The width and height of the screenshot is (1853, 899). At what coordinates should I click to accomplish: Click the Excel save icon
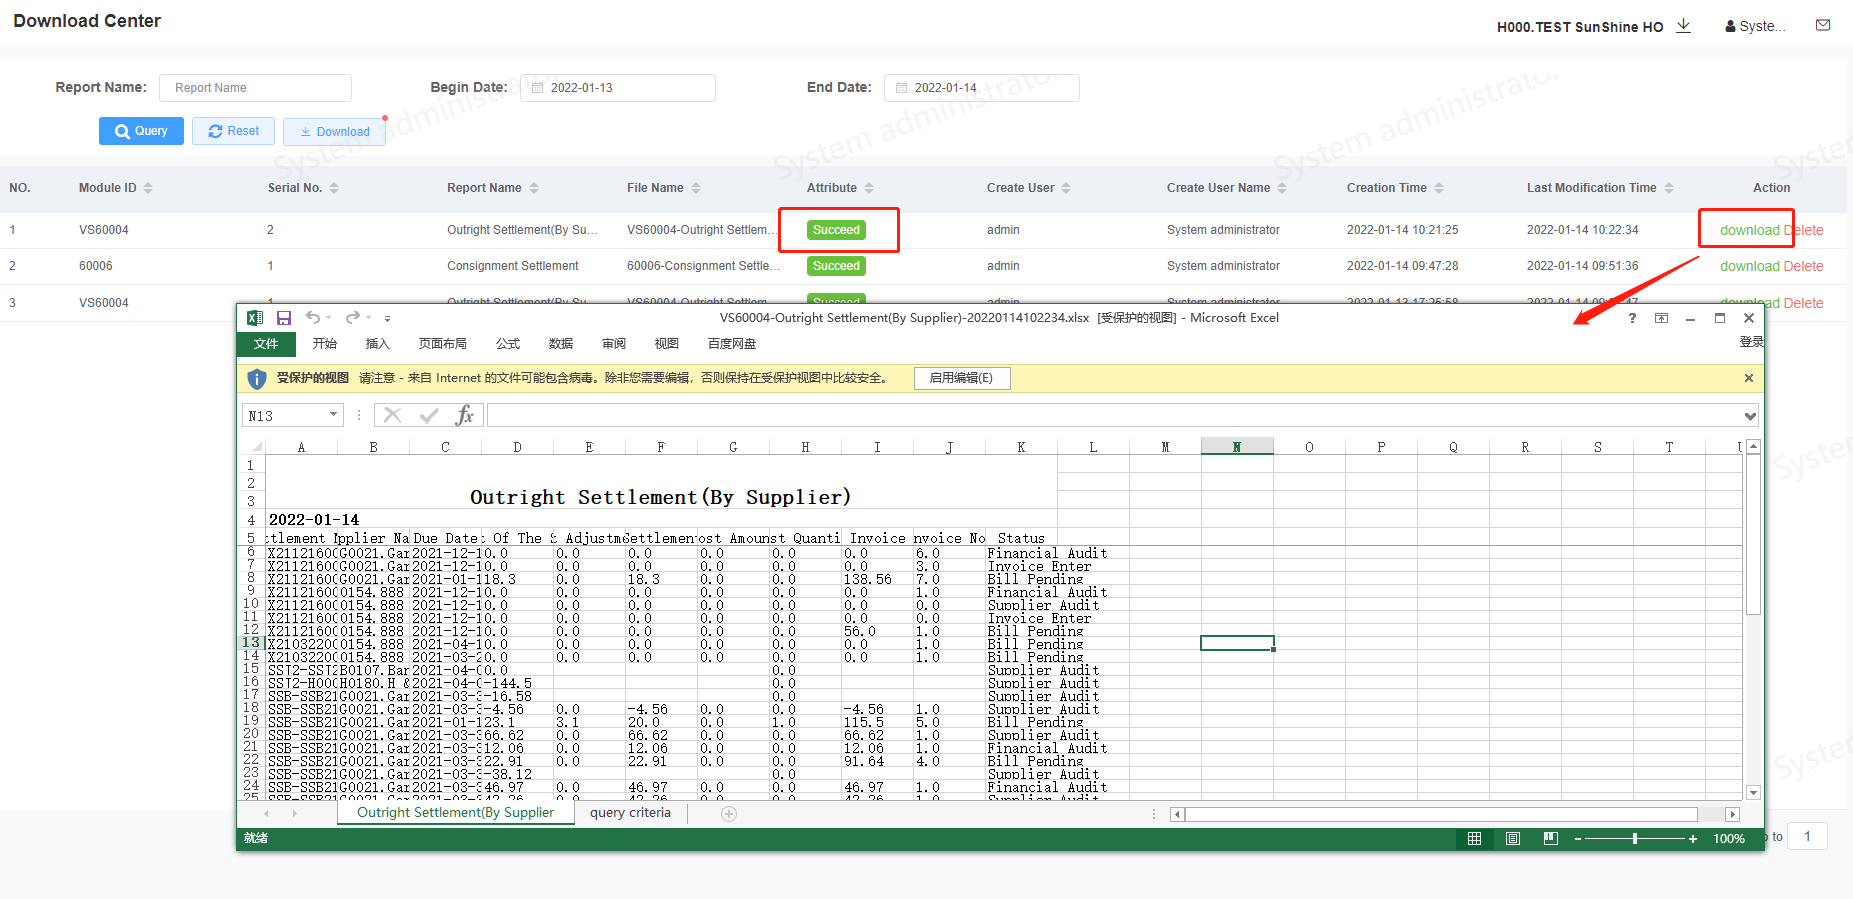click(x=284, y=318)
